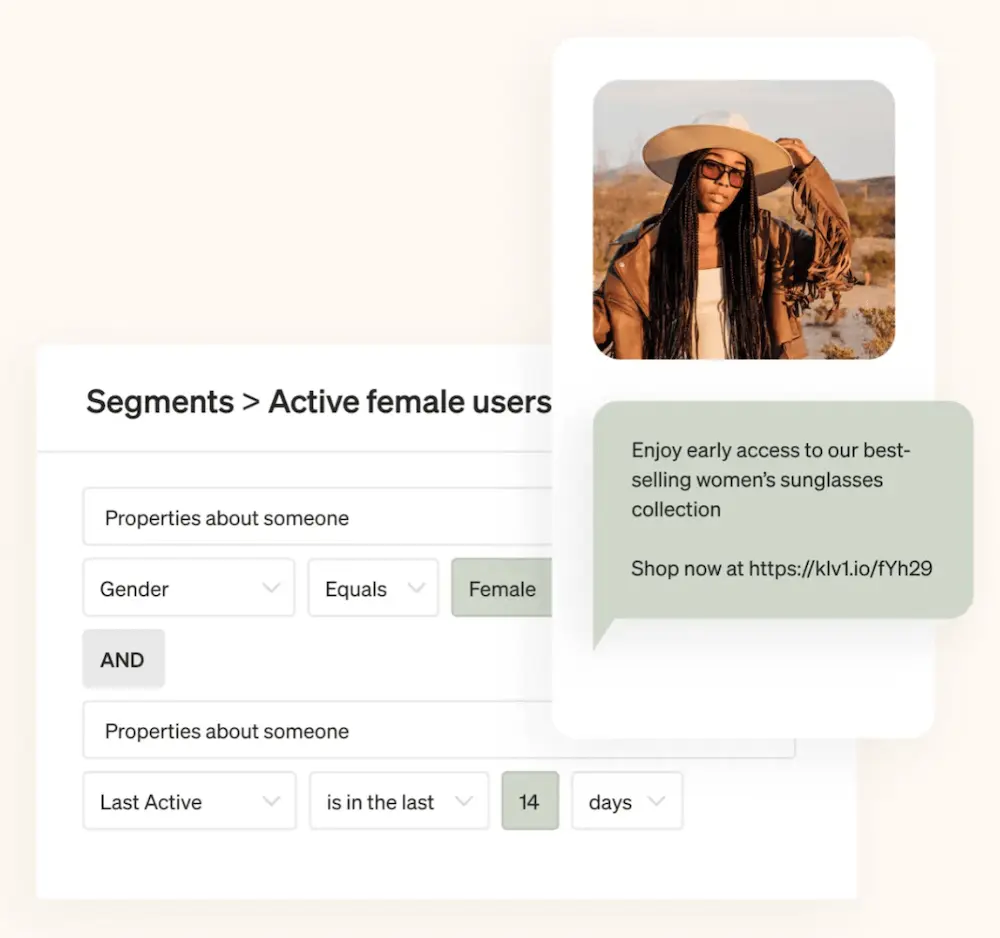The width and height of the screenshot is (1000, 938).
Task: Select the 'Active female users' segment title
Action: click(x=410, y=402)
